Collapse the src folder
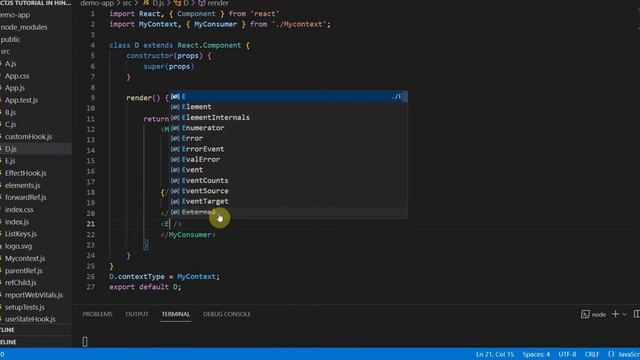The height and width of the screenshot is (360, 640). click(x=5, y=51)
